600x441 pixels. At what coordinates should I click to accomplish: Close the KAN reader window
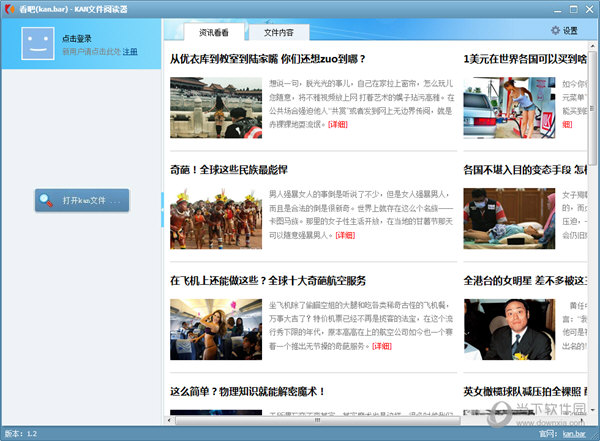[590, 10]
